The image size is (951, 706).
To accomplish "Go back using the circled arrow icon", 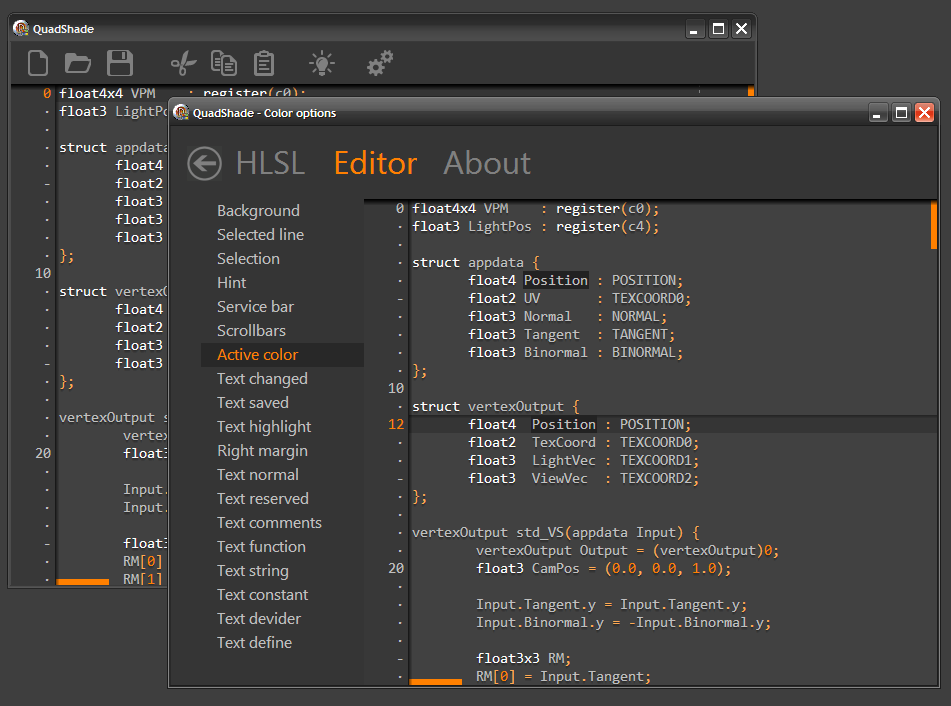I will (204, 164).
